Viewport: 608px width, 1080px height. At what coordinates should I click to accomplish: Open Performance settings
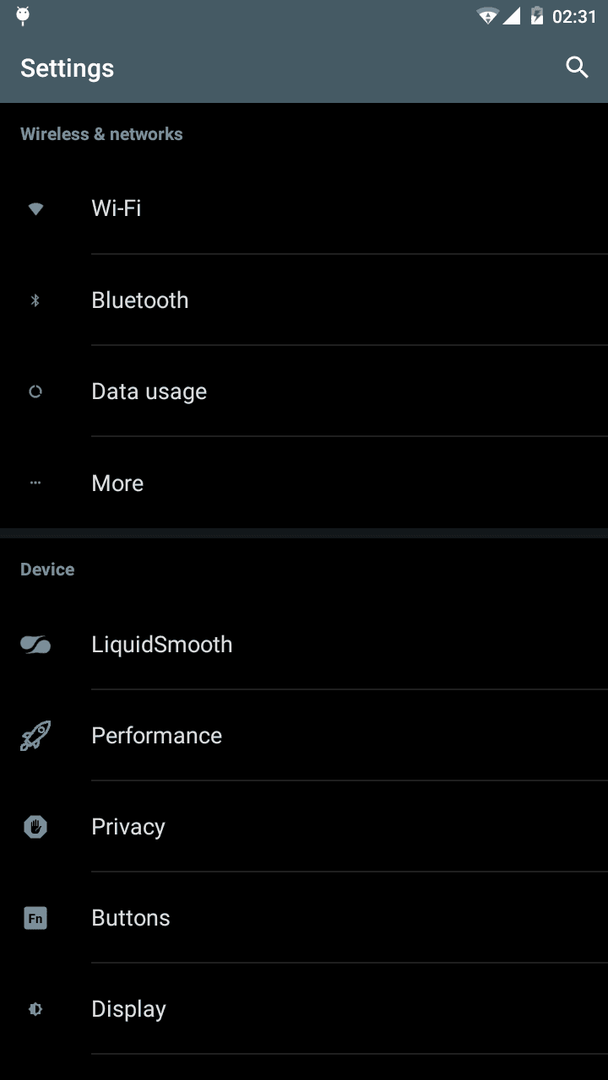pyautogui.click(x=304, y=736)
